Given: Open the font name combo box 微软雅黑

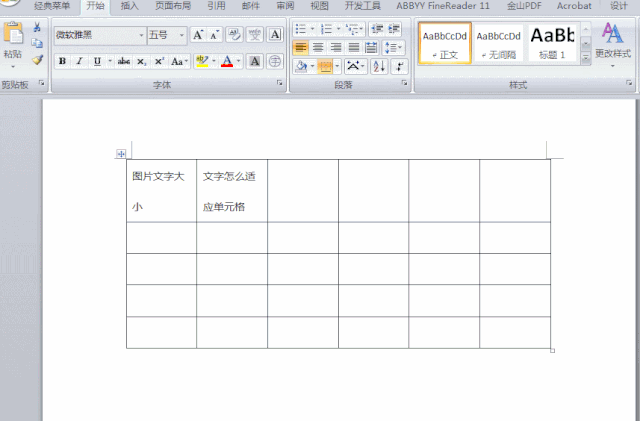Looking at the screenshot, I should coord(100,35).
